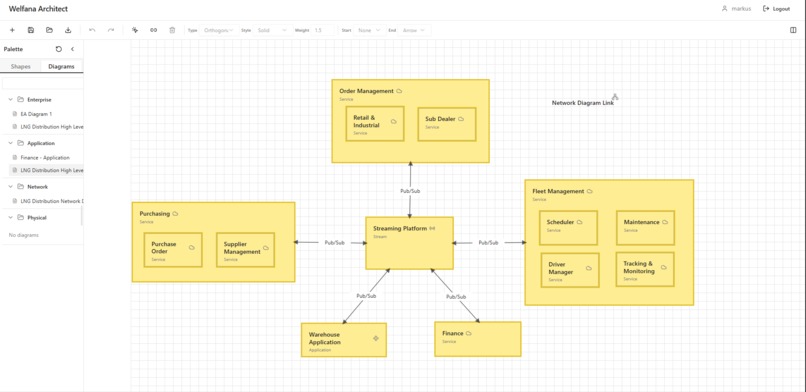Click the cloud icon on Purchase Order
This screenshot has height=392, width=806.
[x=192, y=248]
